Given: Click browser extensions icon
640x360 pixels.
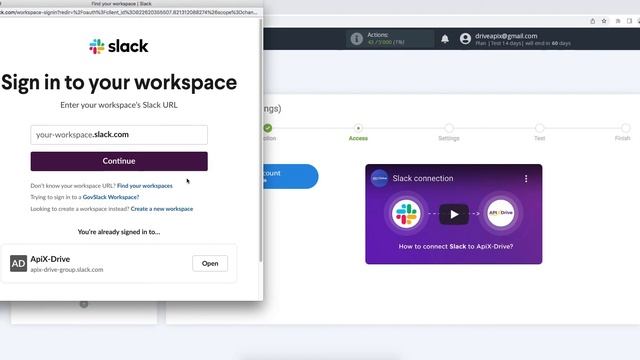Looking at the screenshot, I should [618, 21].
